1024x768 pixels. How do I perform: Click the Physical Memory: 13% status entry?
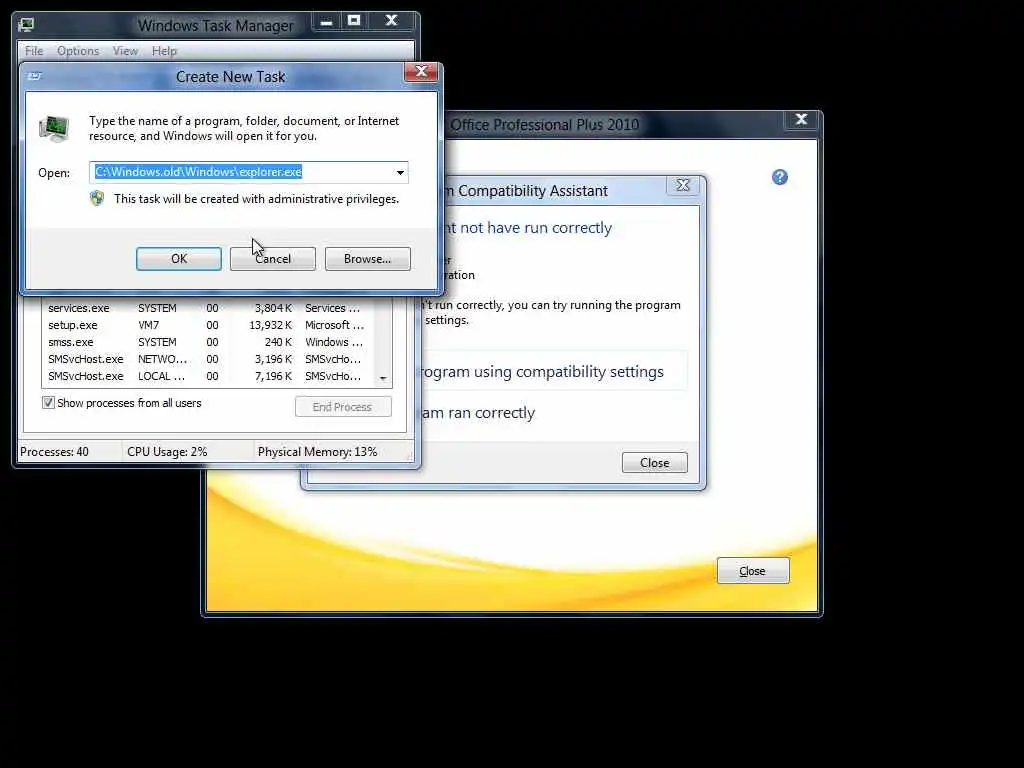317,452
